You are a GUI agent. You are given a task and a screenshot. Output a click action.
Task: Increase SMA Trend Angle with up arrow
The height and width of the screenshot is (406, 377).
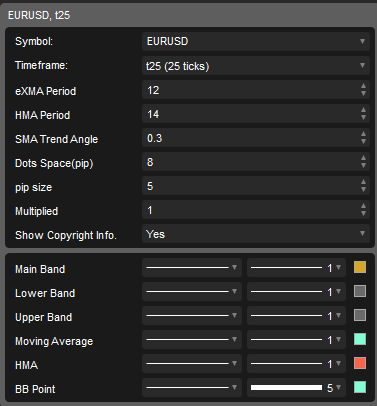(363, 134)
